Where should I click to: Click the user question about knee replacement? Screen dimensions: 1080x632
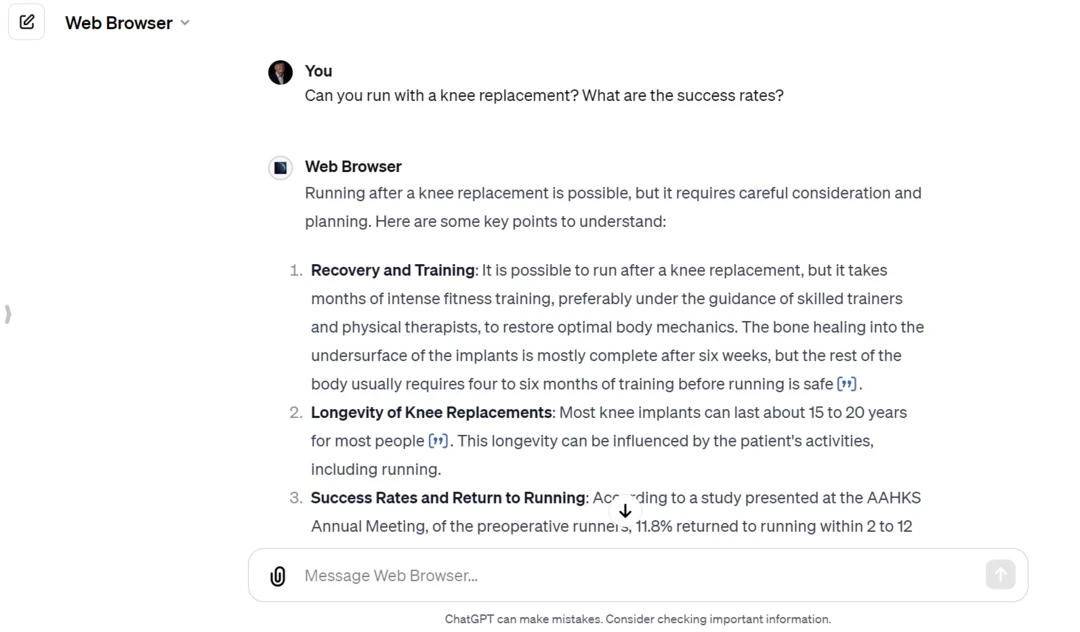[544, 96]
